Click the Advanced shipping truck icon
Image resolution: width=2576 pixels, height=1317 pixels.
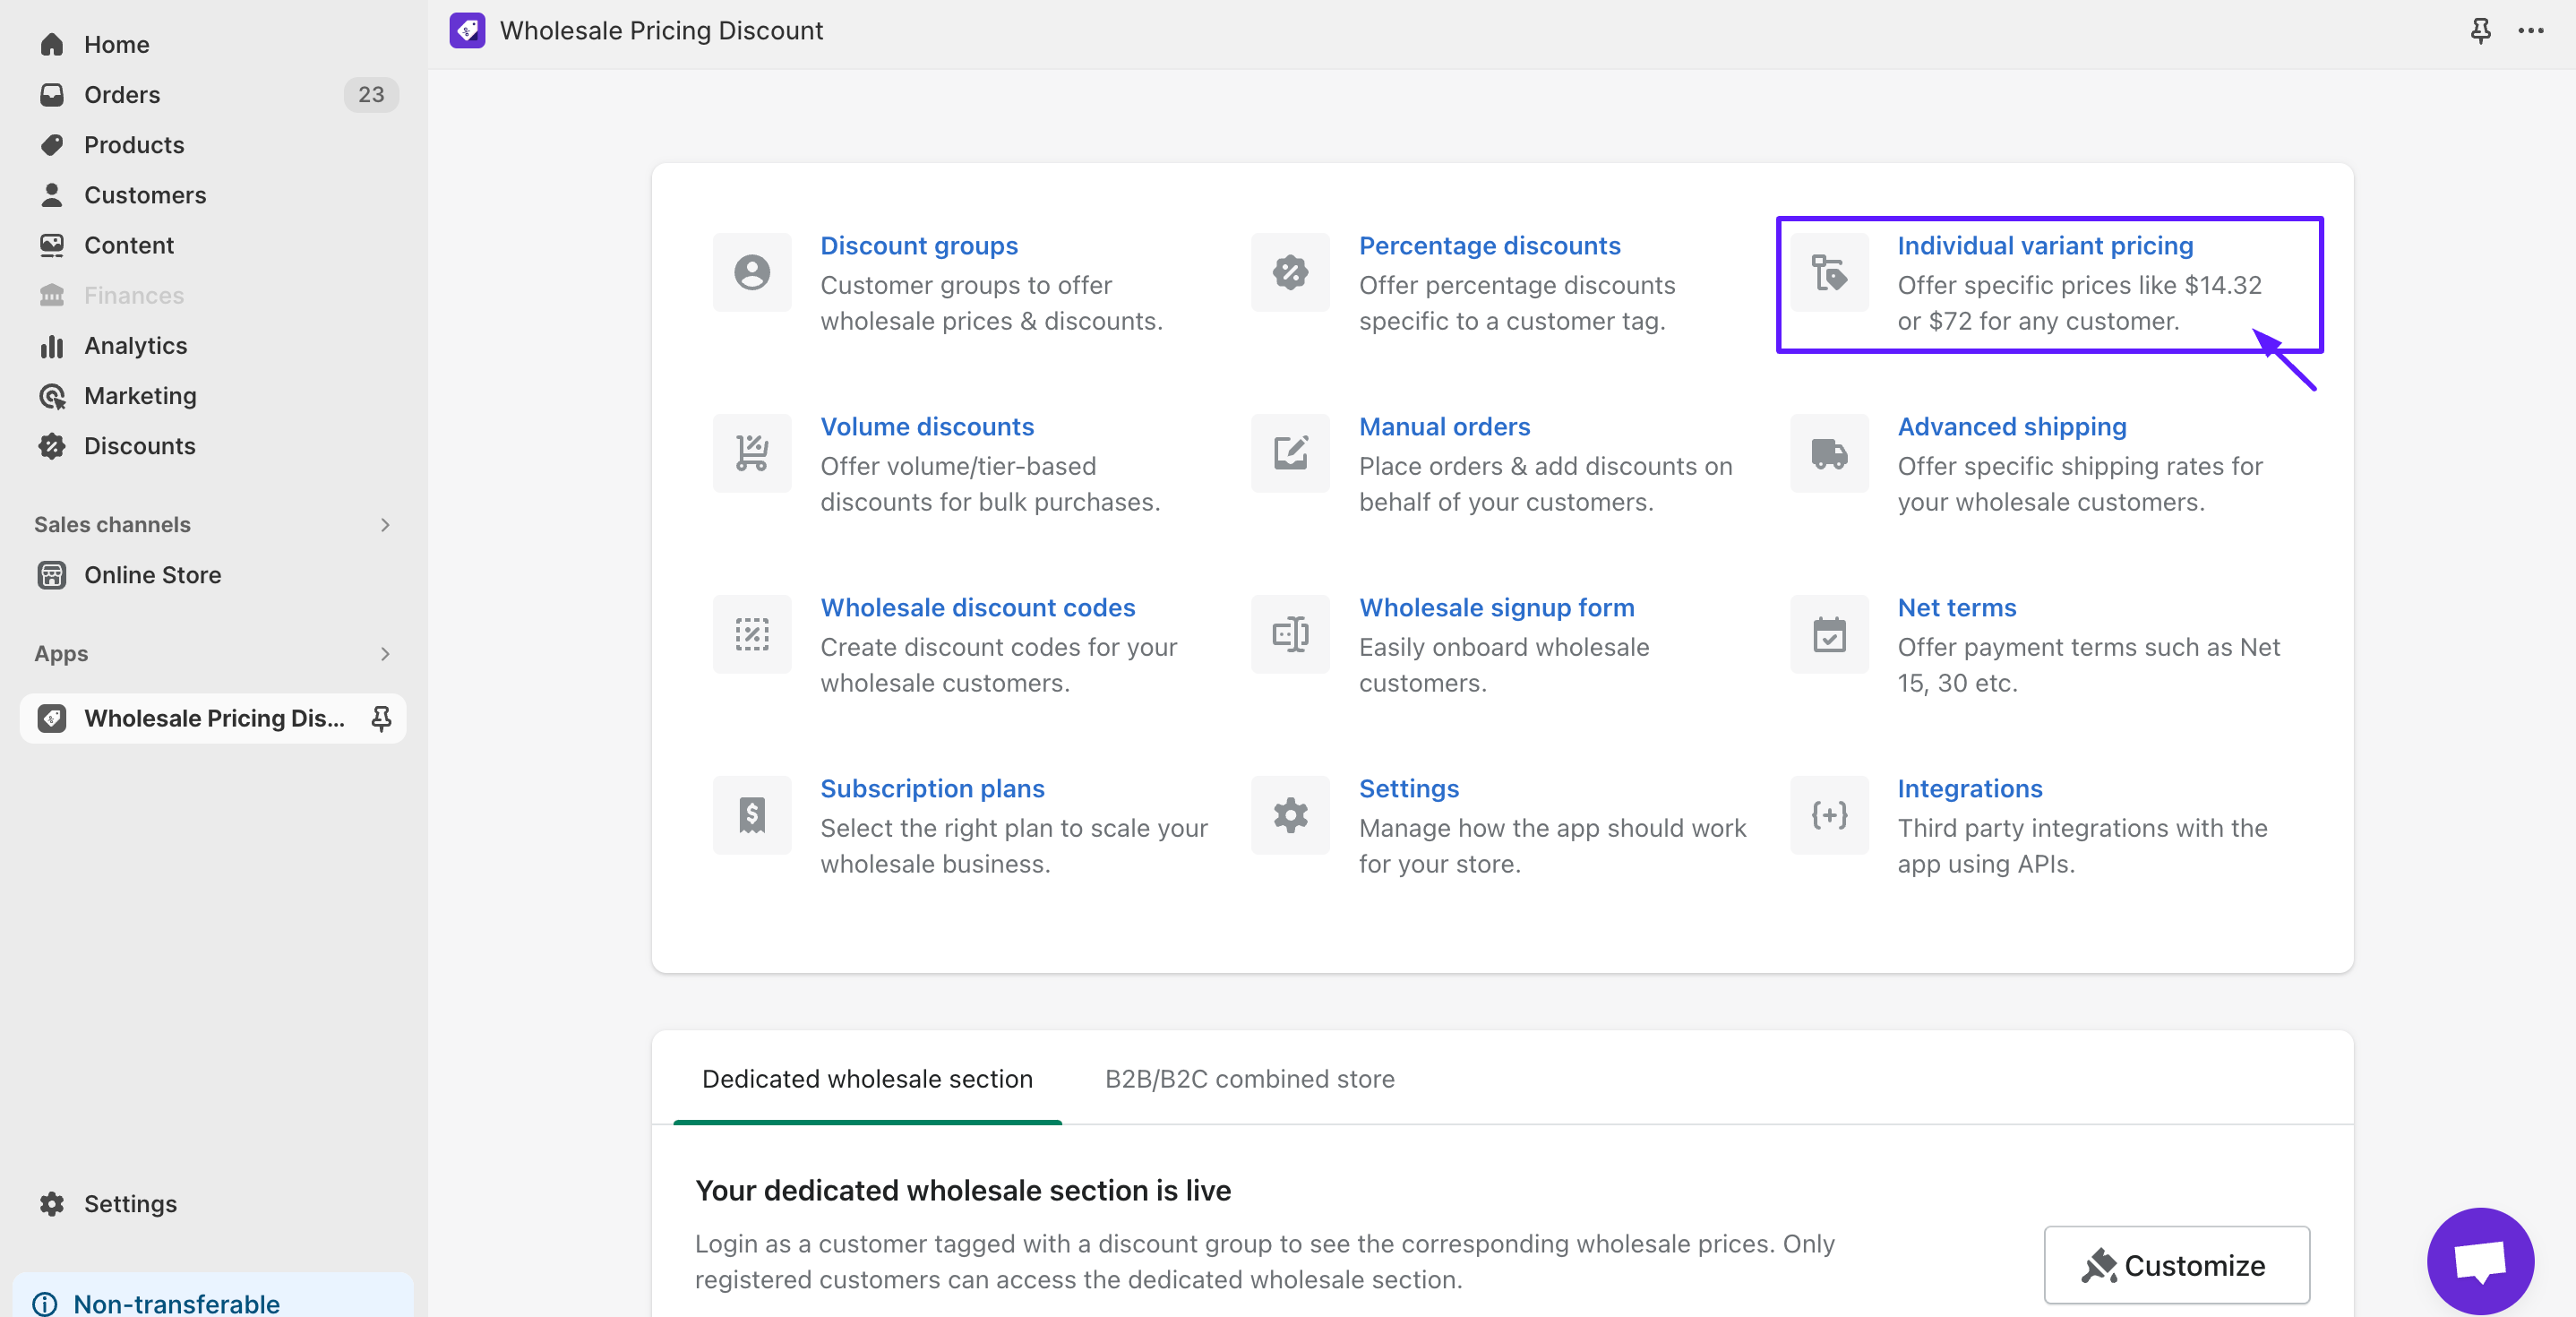point(1829,453)
